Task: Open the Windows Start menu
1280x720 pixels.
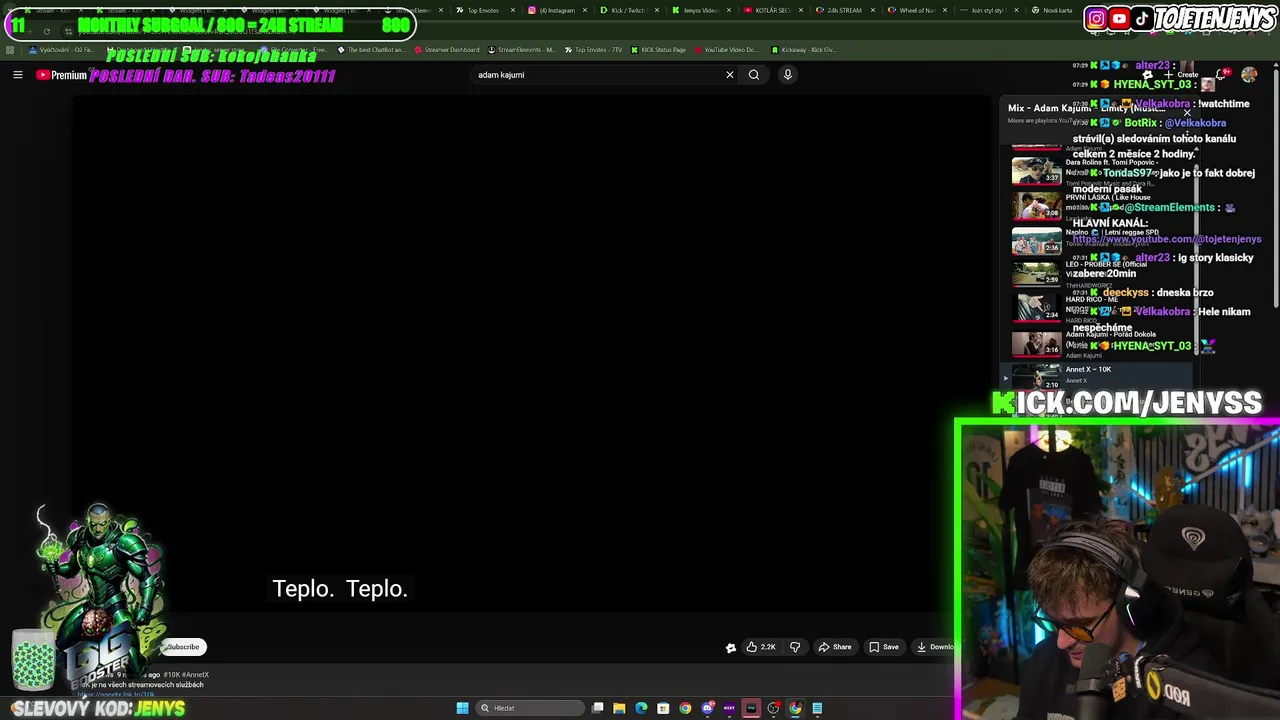Action: pyautogui.click(x=462, y=708)
